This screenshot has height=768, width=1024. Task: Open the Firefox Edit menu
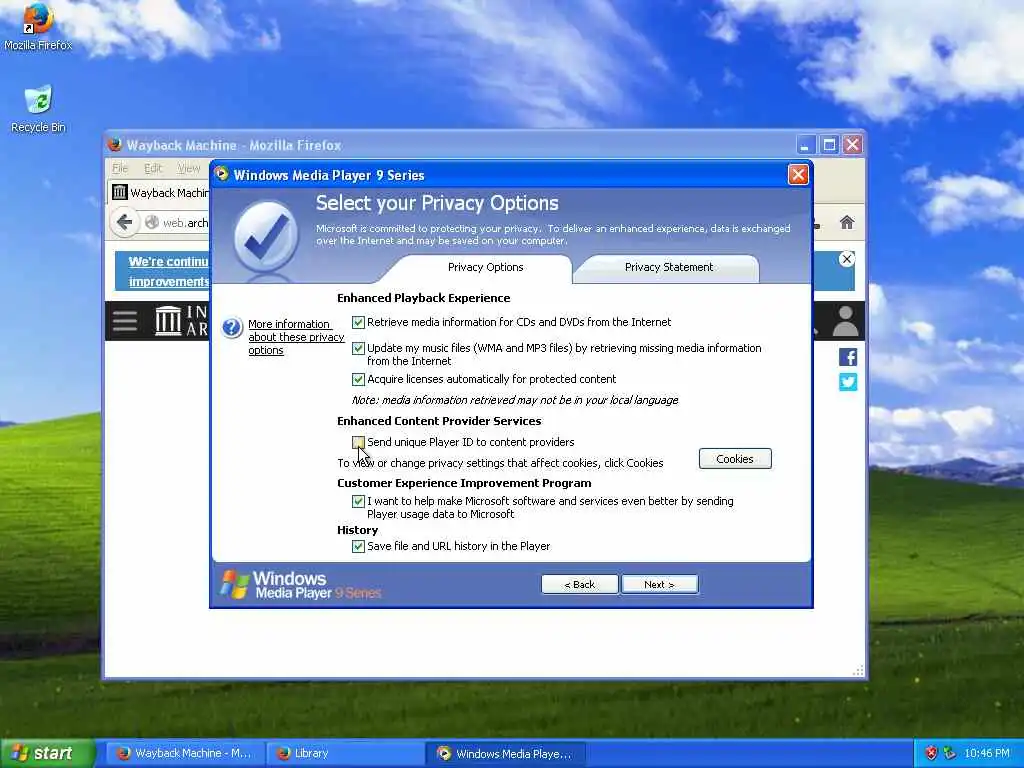pyautogui.click(x=153, y=168)
